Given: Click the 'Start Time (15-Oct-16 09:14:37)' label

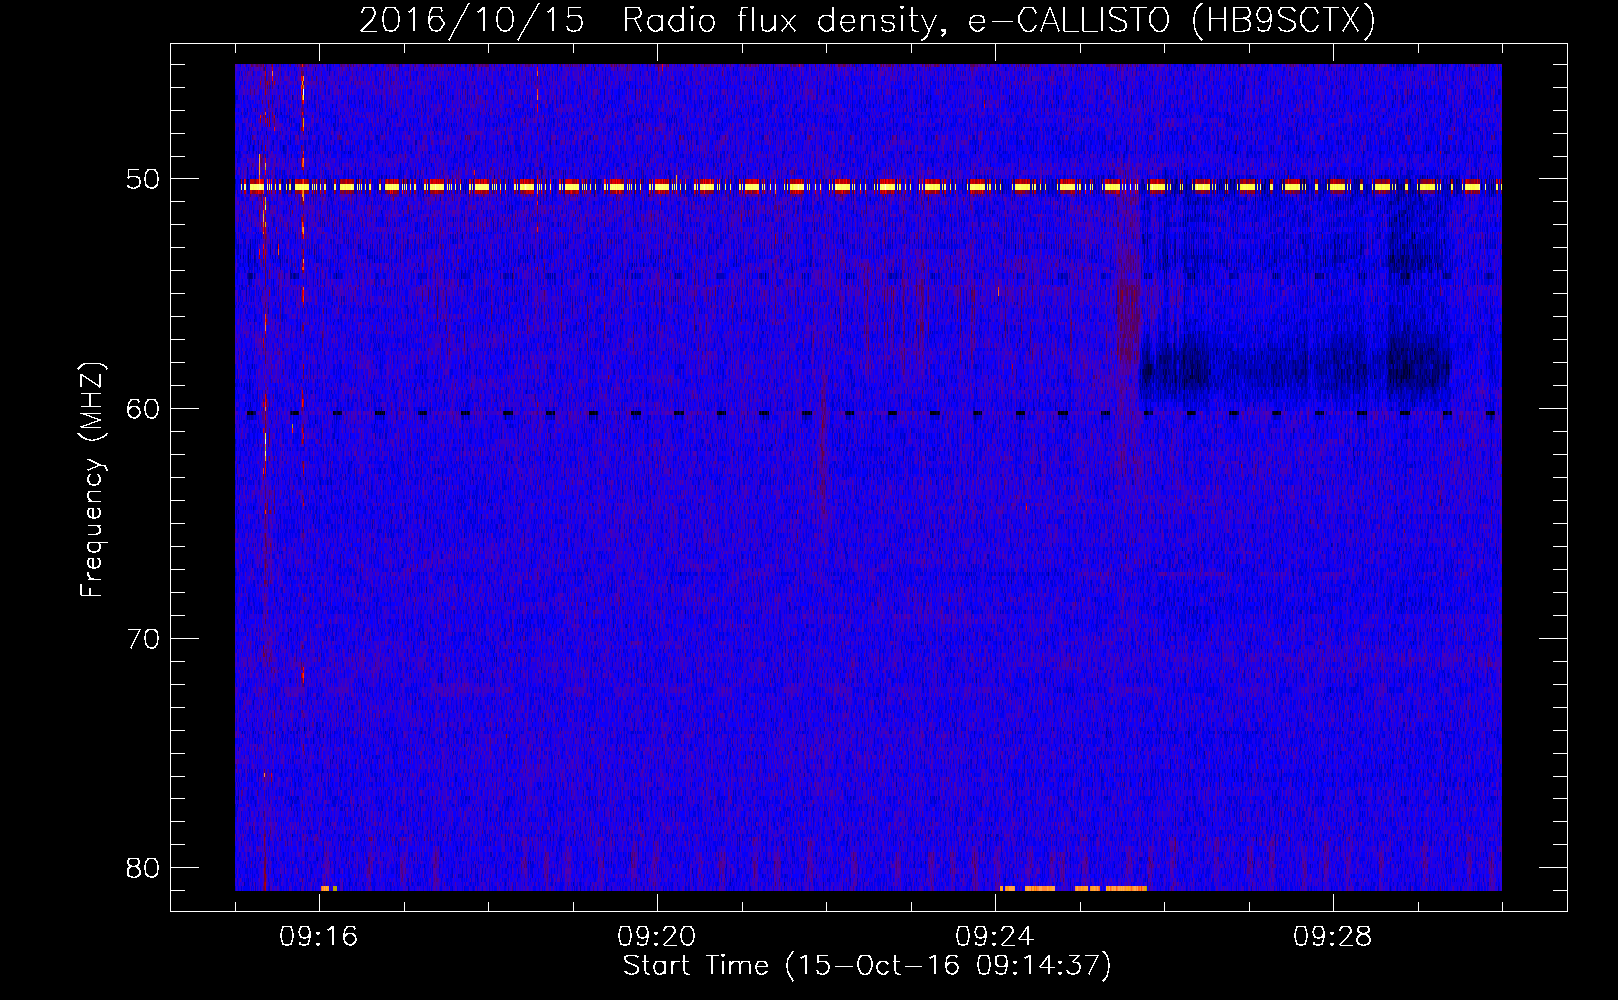Looking at the screenshot, I should coord(867,966).
